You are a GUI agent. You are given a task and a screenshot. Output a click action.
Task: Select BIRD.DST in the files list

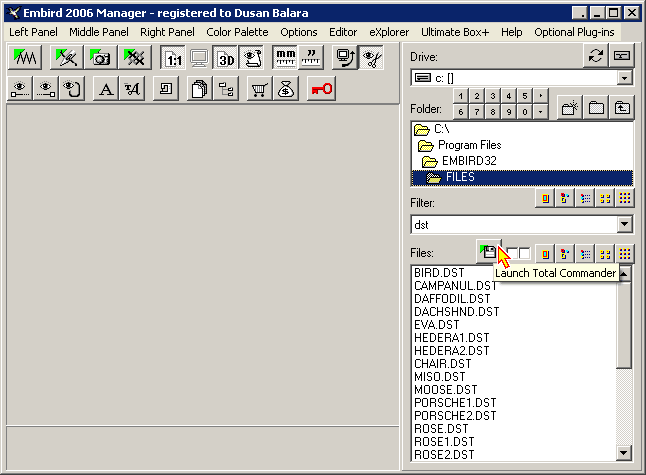[441, 272]
